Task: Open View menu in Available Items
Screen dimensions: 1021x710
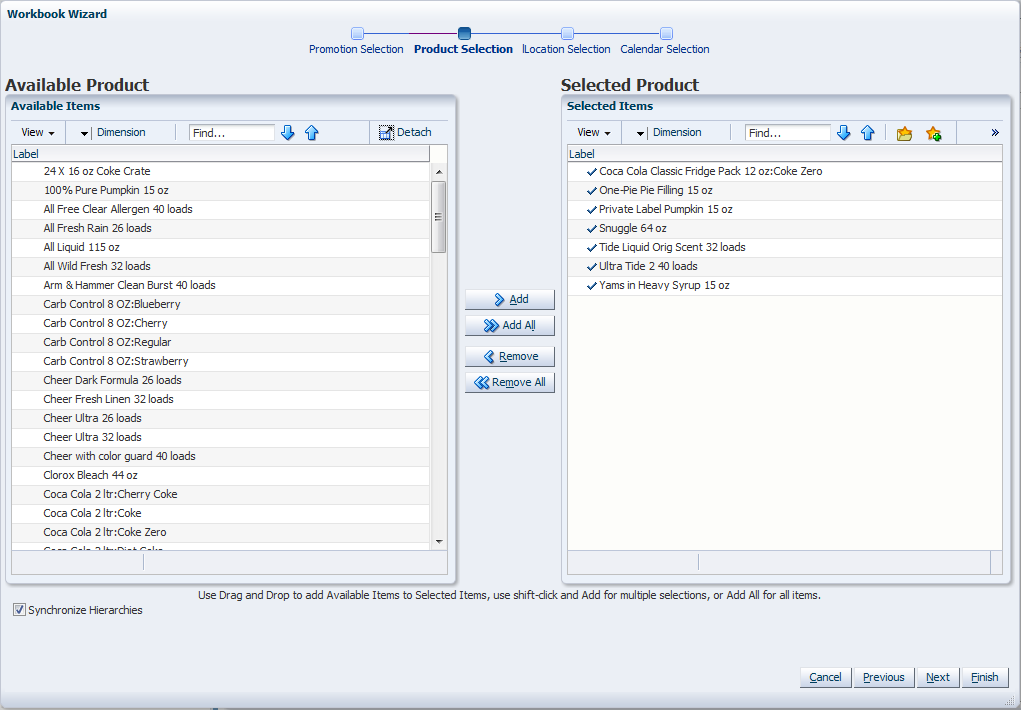Action: coord(38,132)
